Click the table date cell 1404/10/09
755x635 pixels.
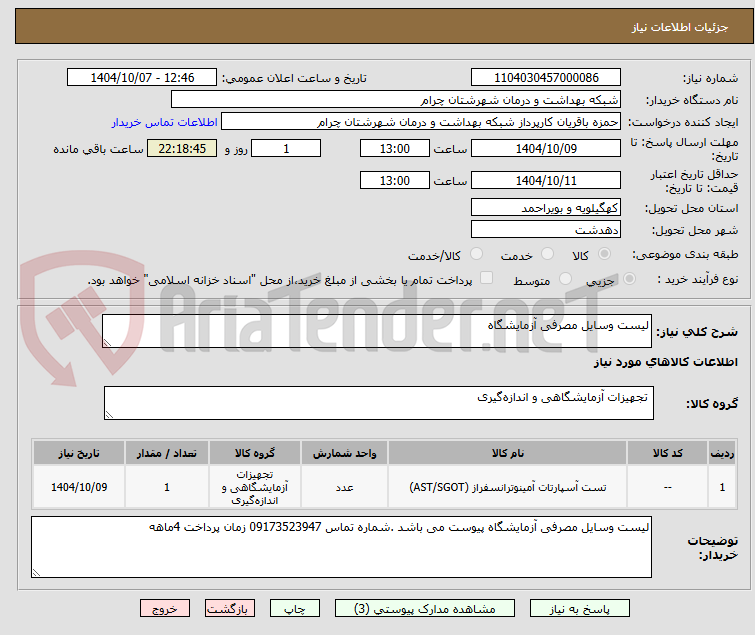79,487
